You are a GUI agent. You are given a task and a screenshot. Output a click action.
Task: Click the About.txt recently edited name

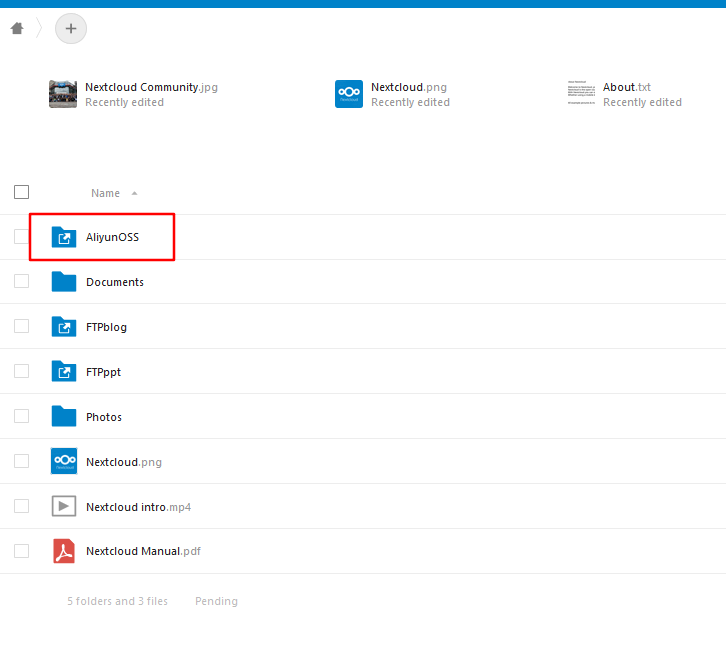[x=626, y=87]
